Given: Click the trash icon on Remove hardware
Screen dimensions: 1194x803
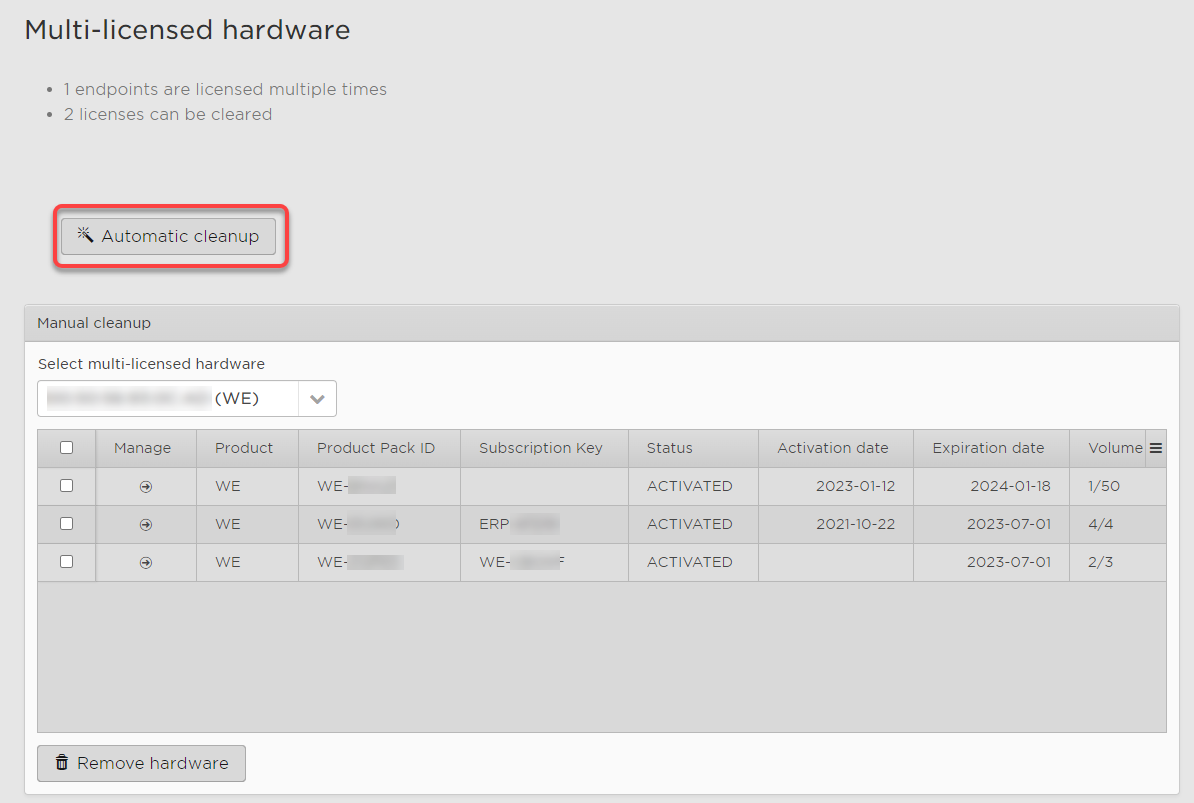Looking at the screenshot, I should (62, 763).
